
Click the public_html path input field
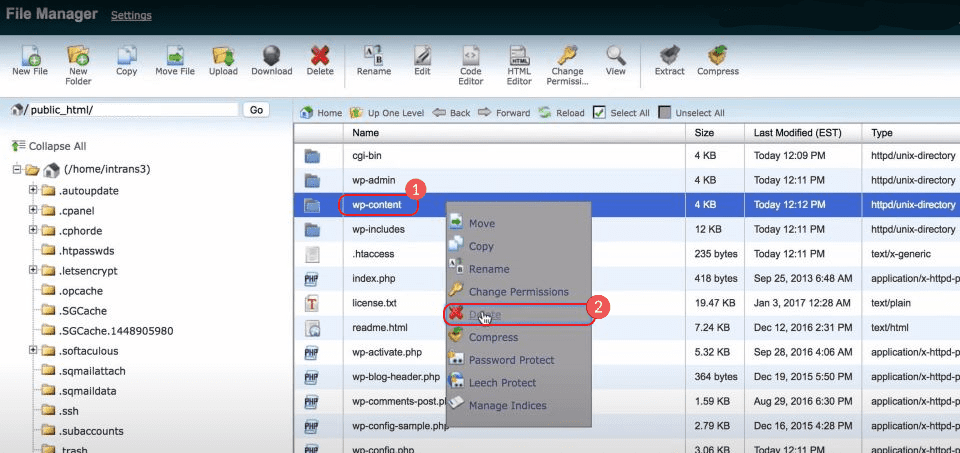130,110
